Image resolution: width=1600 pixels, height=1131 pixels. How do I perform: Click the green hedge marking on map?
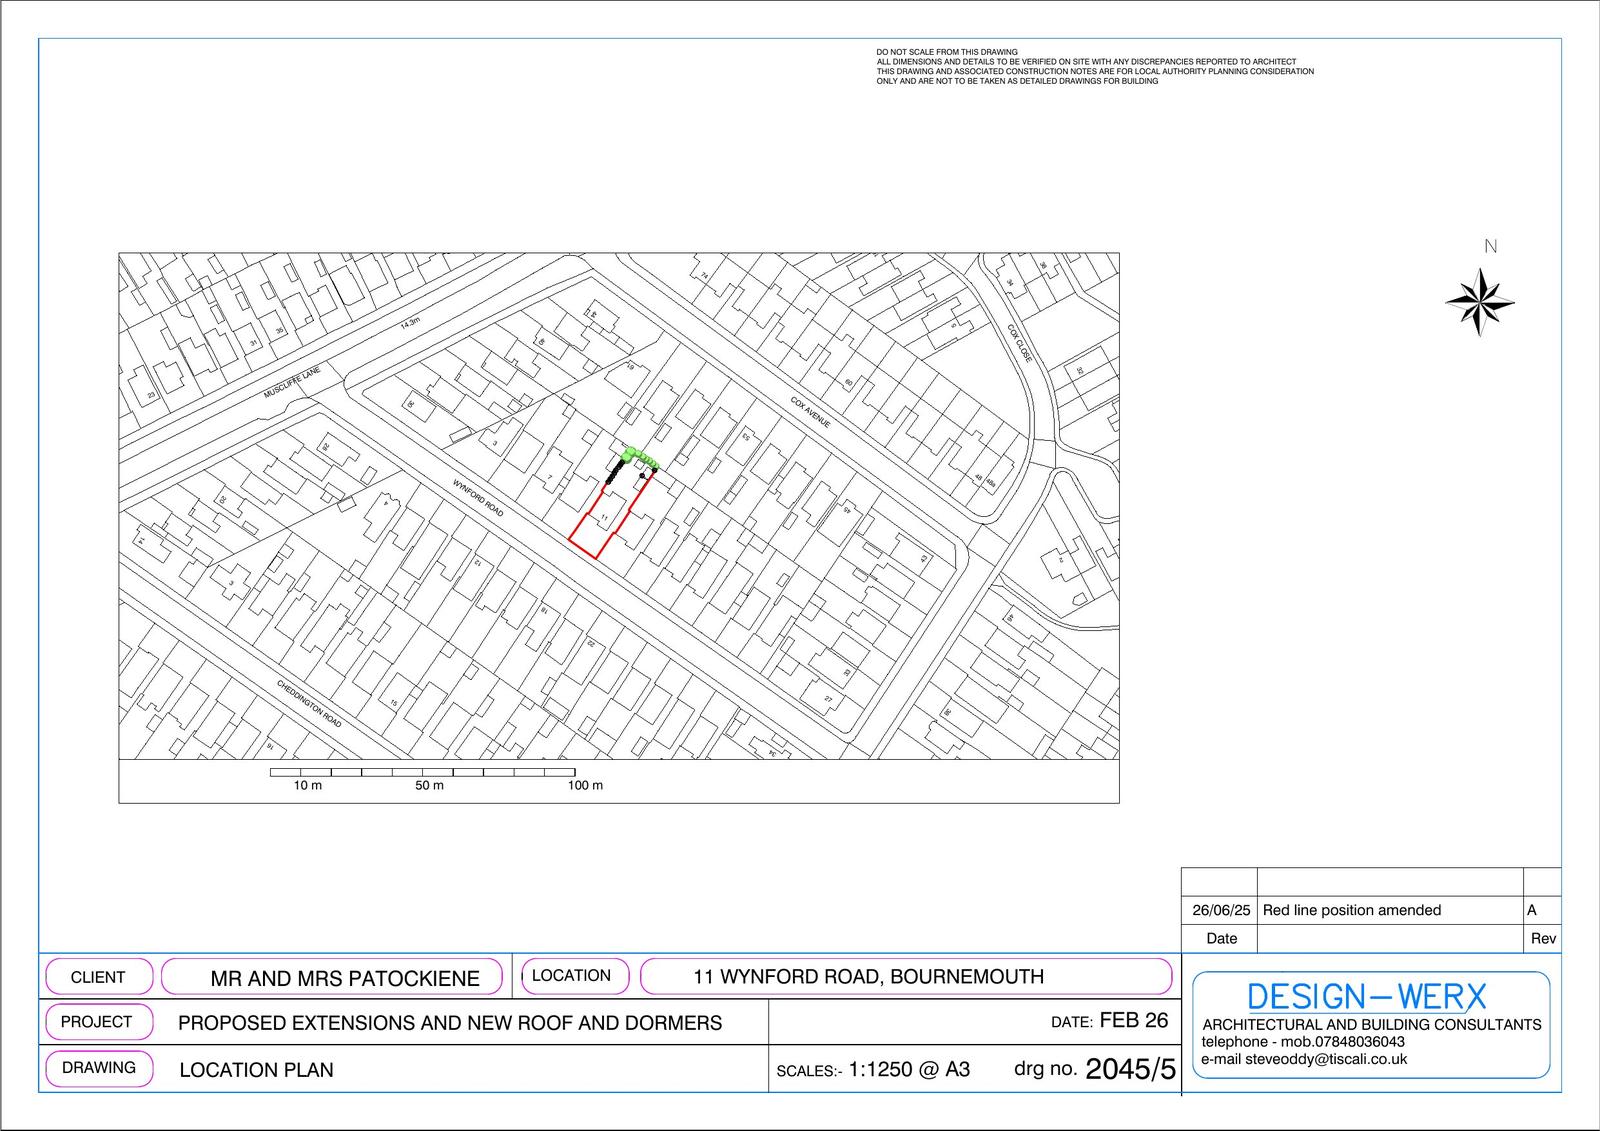point(637,459)
